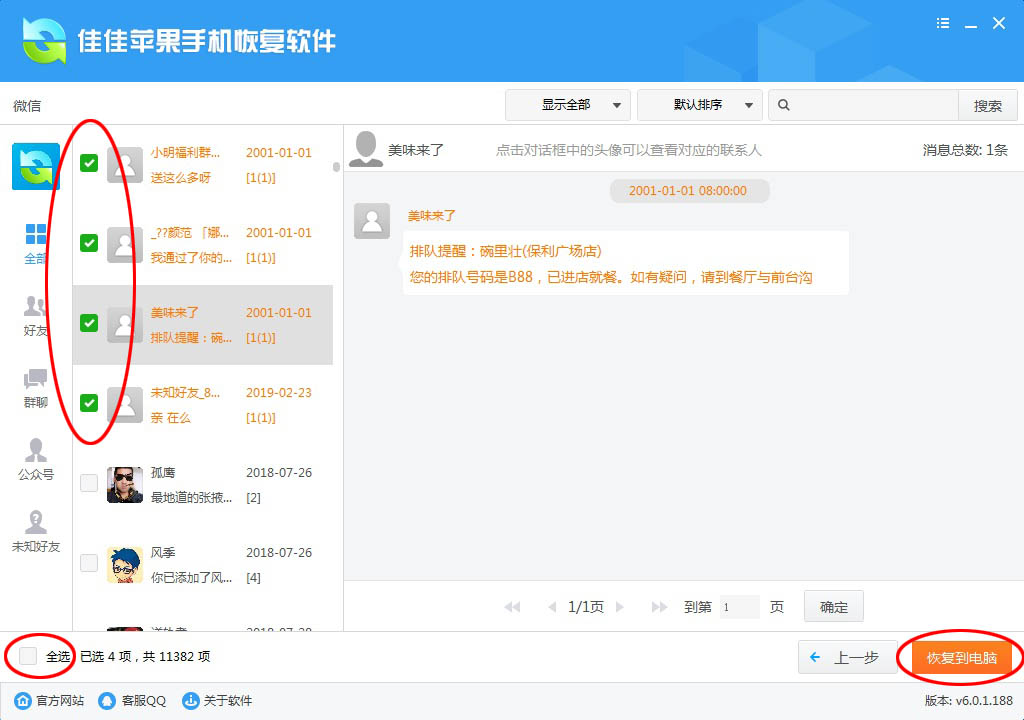Click the app logo in the title bar

tap(44, 41)
